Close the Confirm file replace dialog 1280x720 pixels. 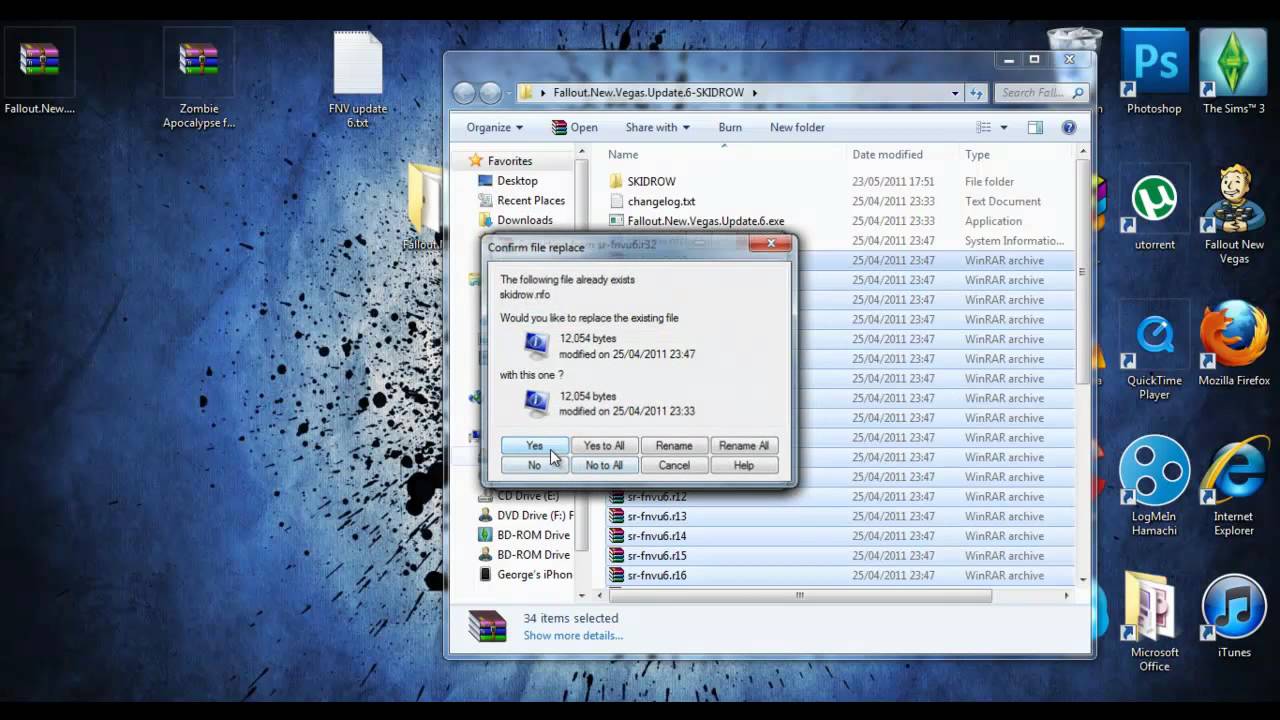pos(770,244)
